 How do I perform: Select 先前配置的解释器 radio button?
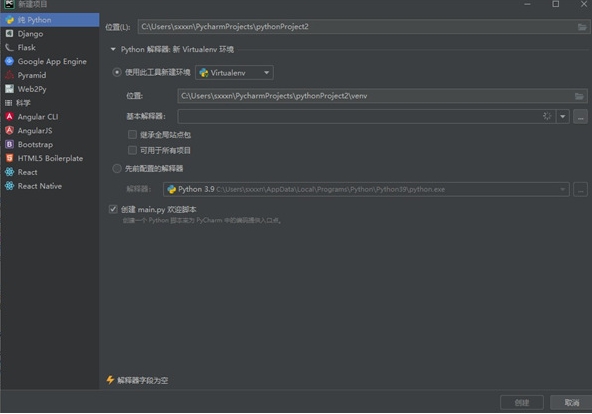pos(117,168)
